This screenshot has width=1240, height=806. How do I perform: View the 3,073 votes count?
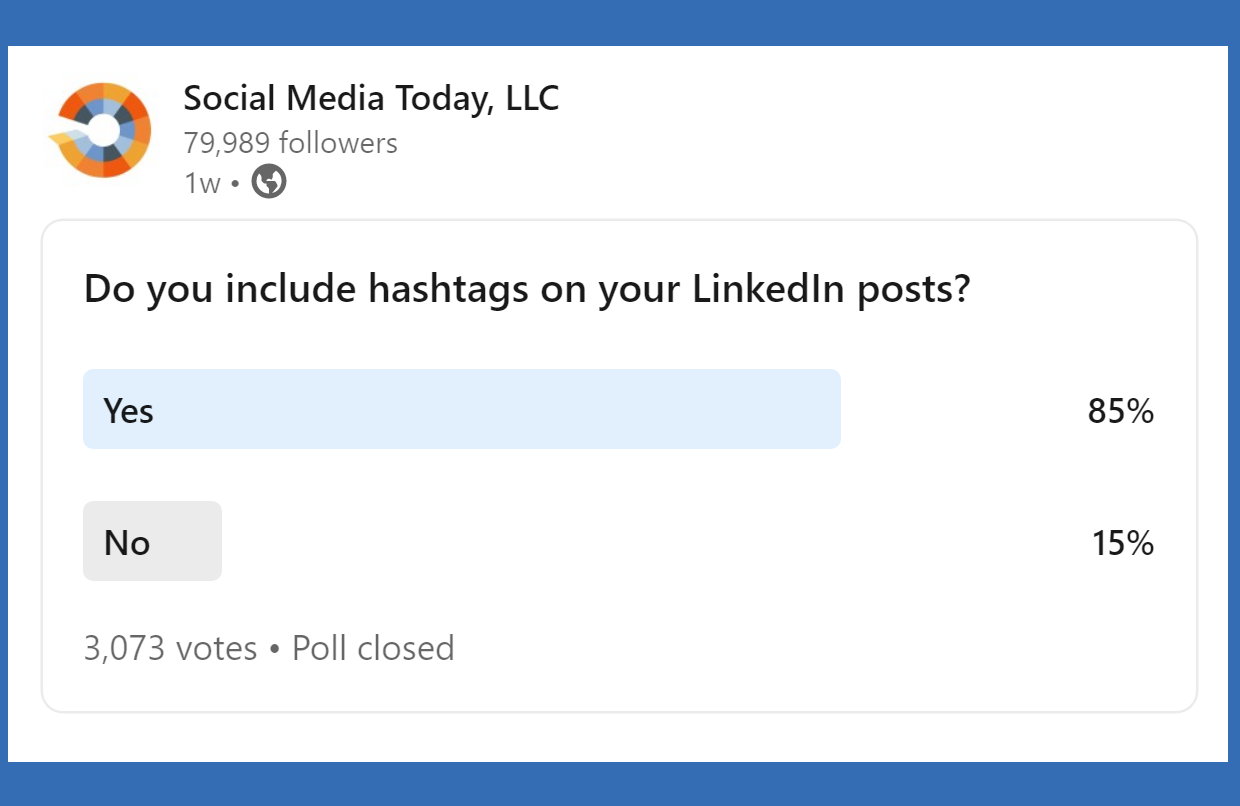click(170, 648)
